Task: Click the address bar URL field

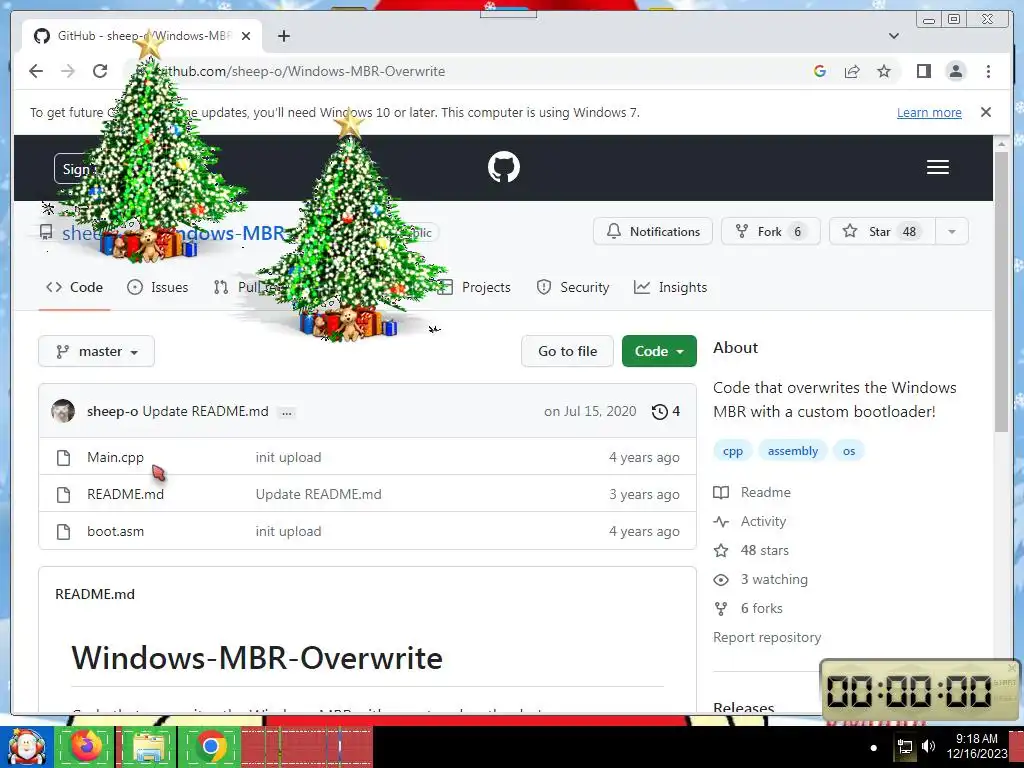Action: 457,71
